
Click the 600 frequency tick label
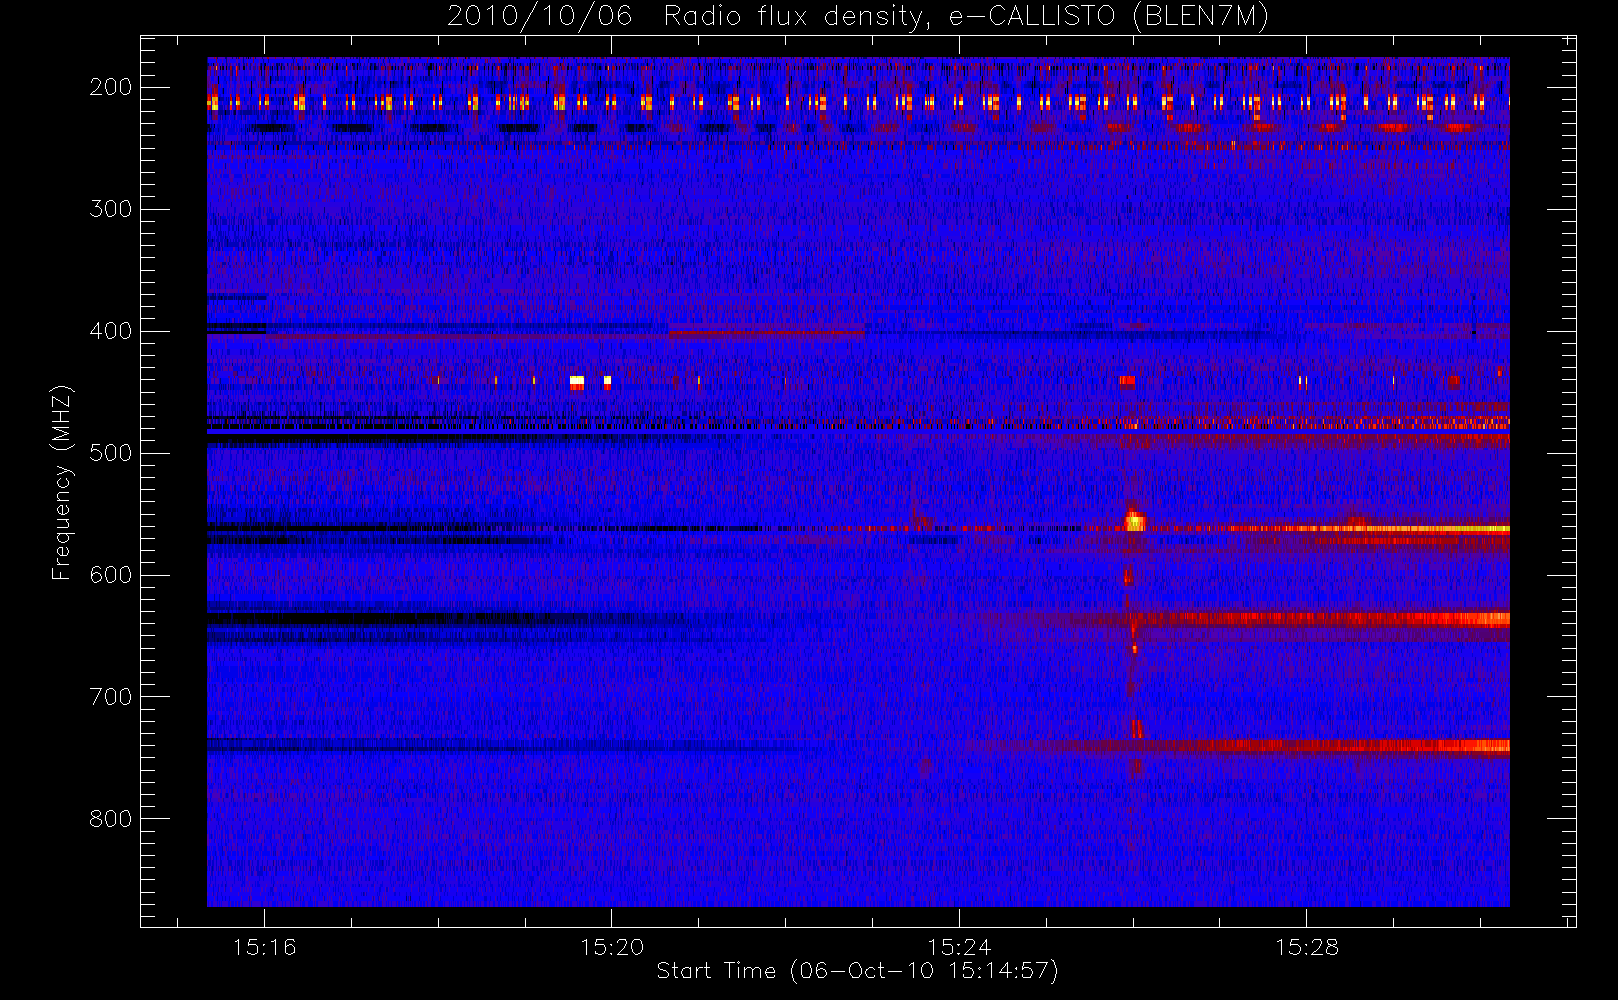point(111,575)
